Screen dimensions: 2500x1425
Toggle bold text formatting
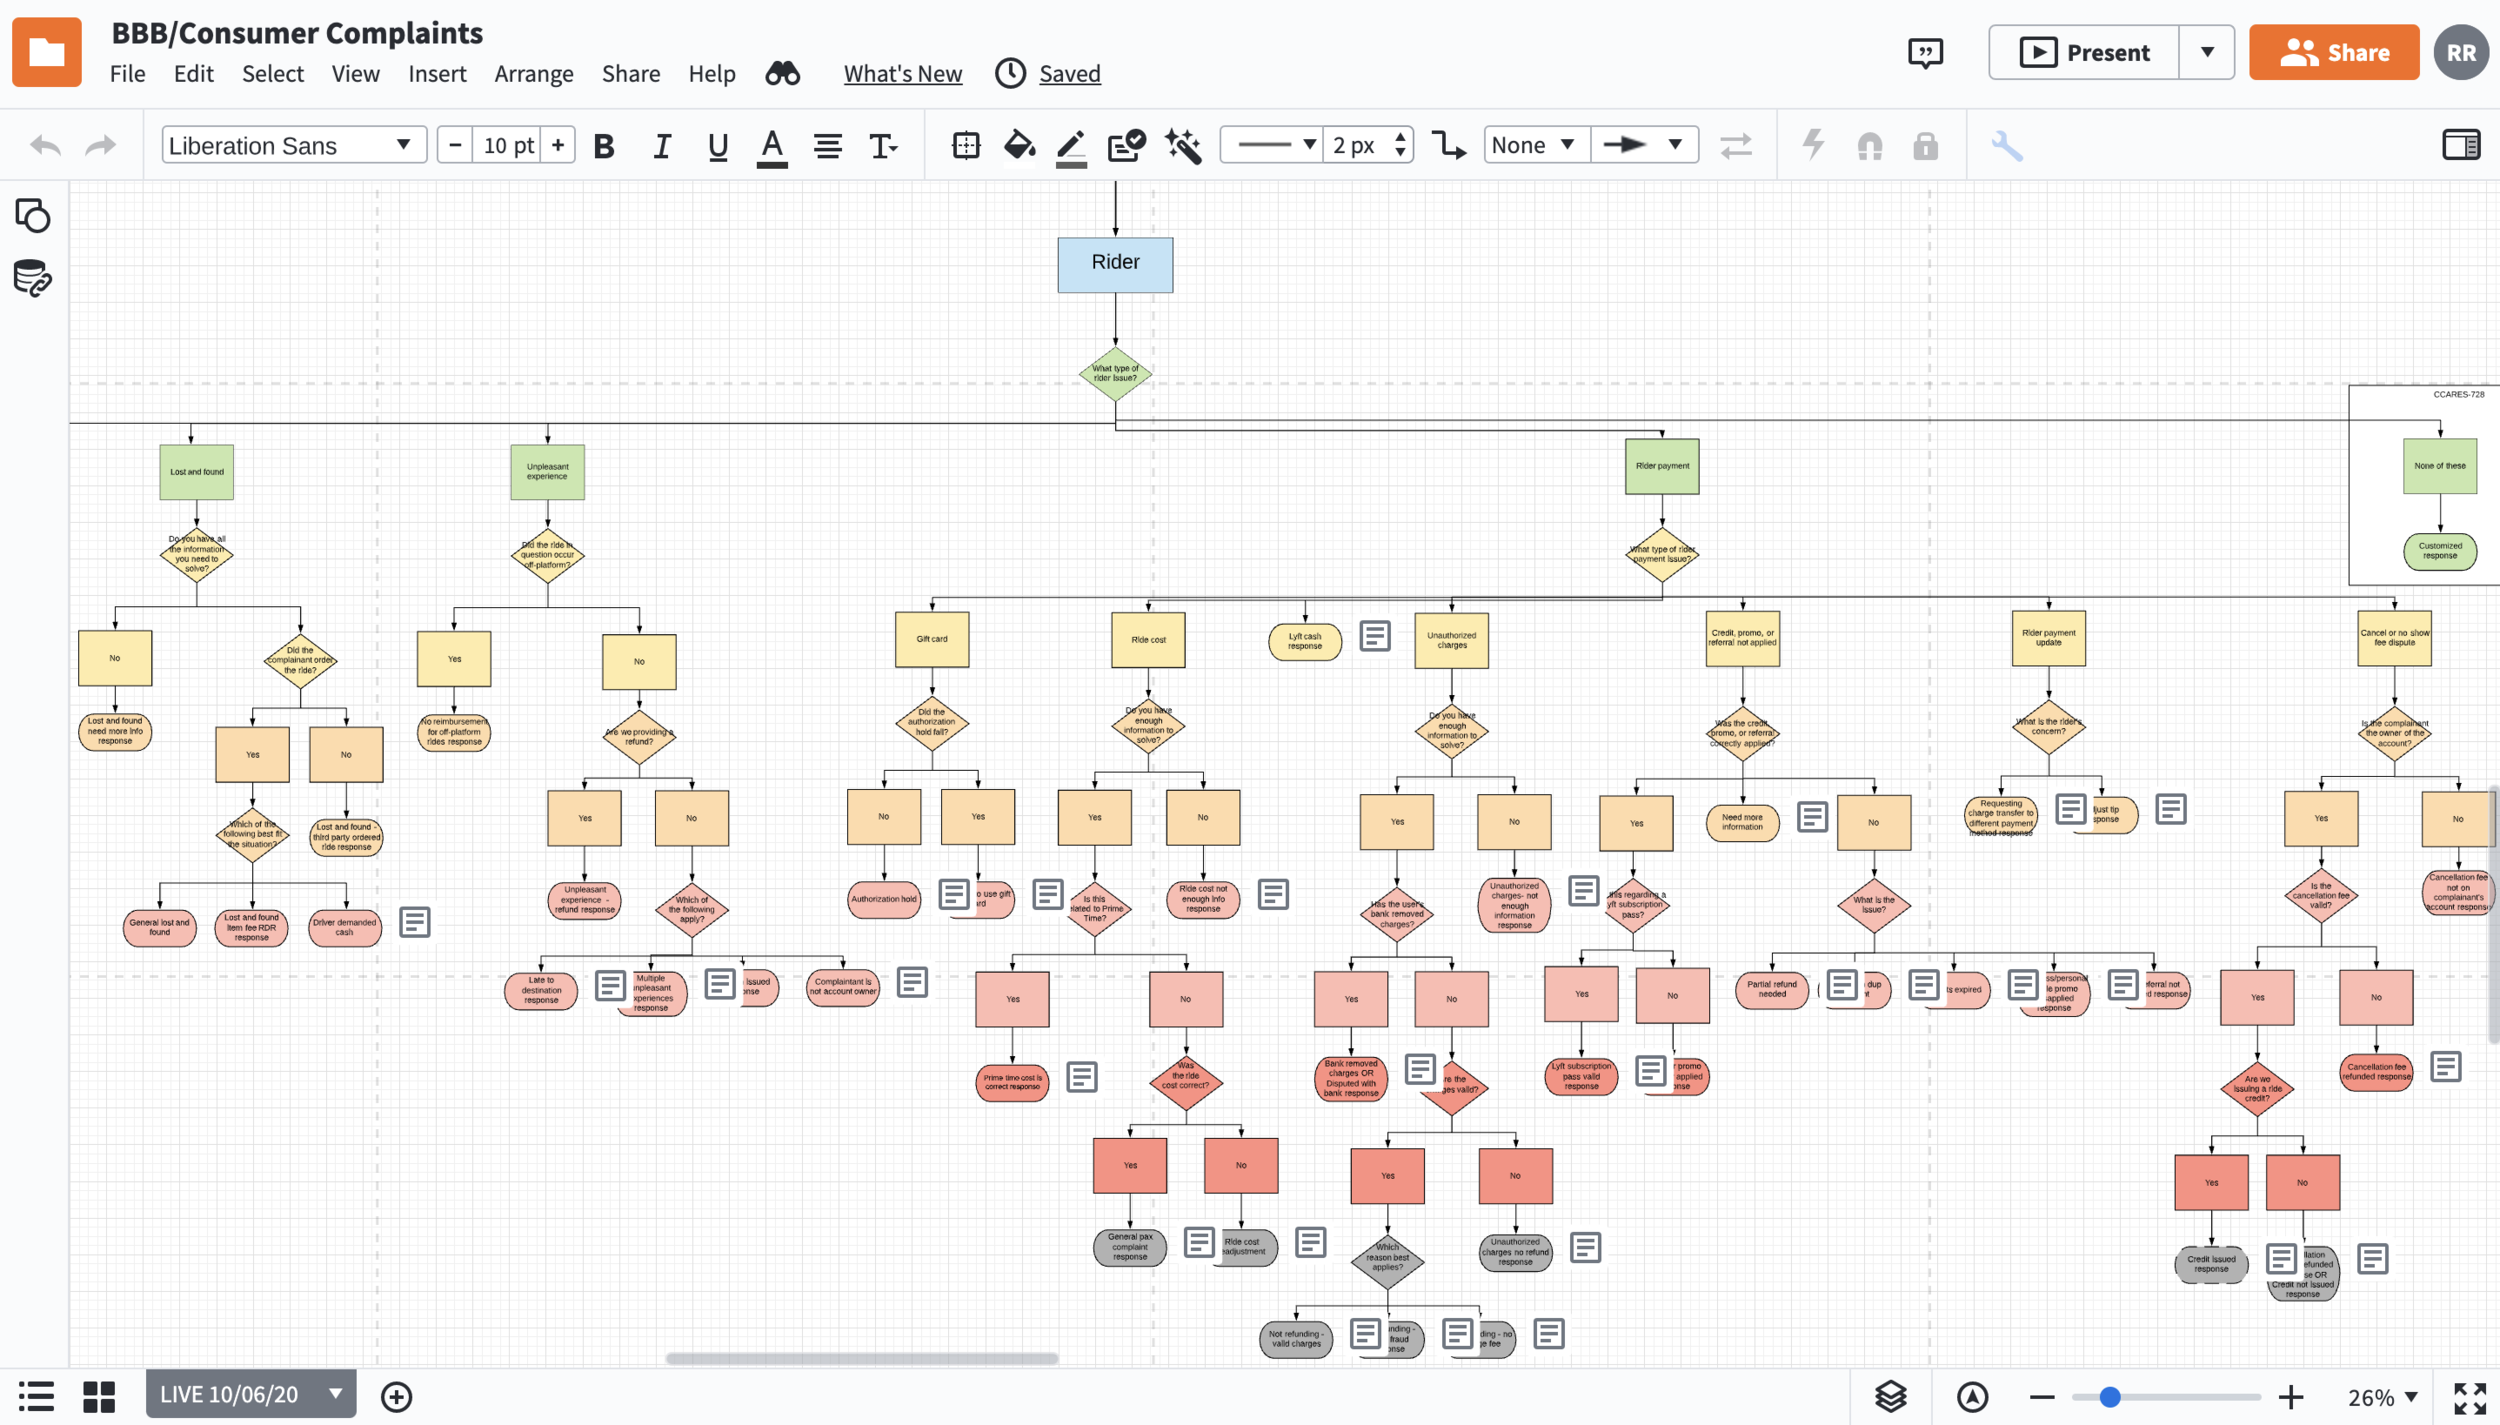[x=603, y=146]
